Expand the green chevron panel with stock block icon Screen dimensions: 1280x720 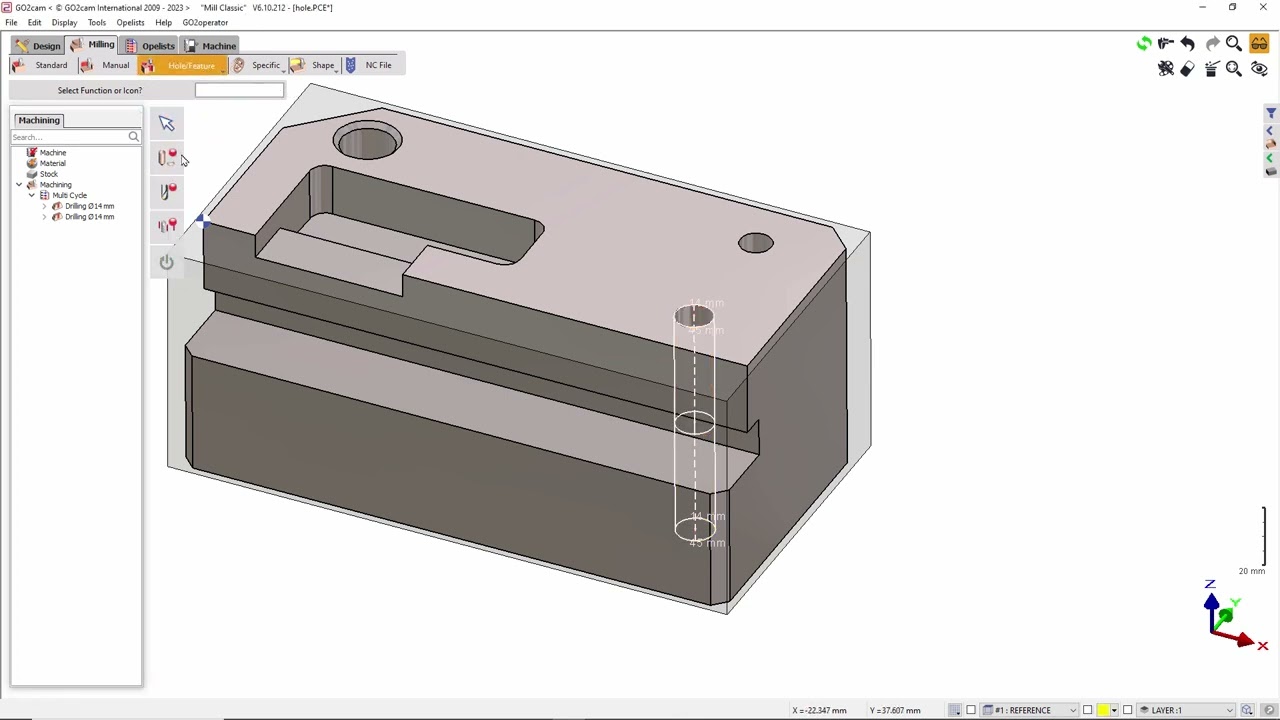[x=1271, y=164]
